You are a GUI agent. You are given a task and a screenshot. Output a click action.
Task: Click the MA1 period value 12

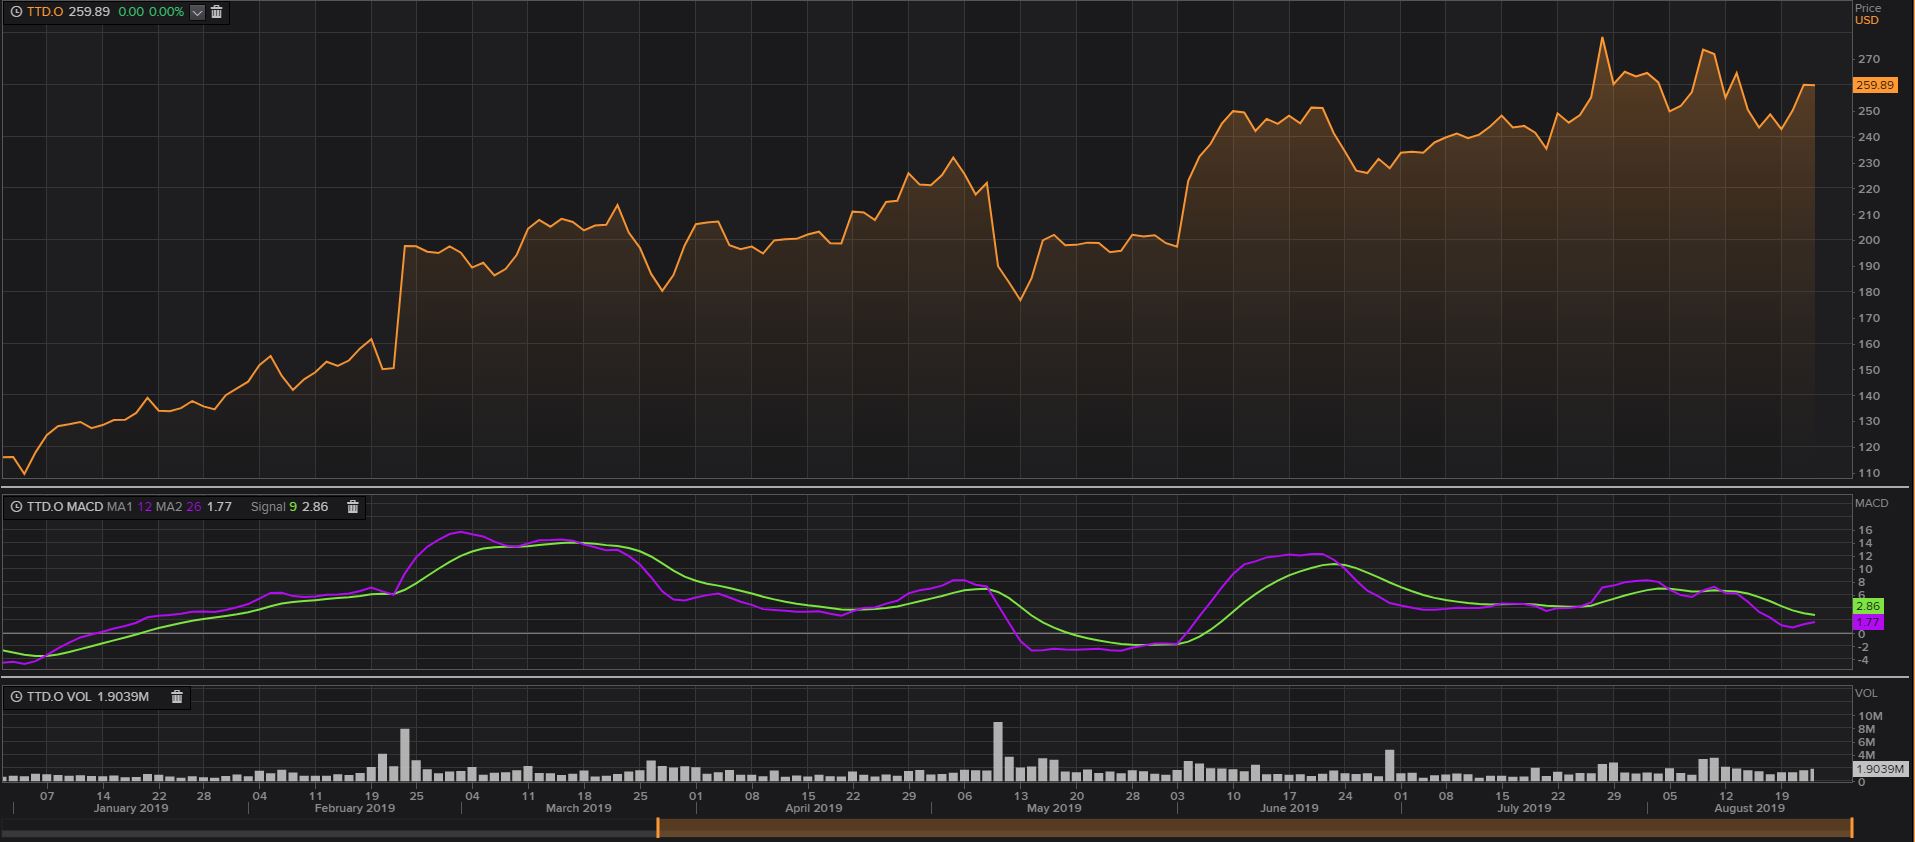pyautogui.click(x=145, y=507)
